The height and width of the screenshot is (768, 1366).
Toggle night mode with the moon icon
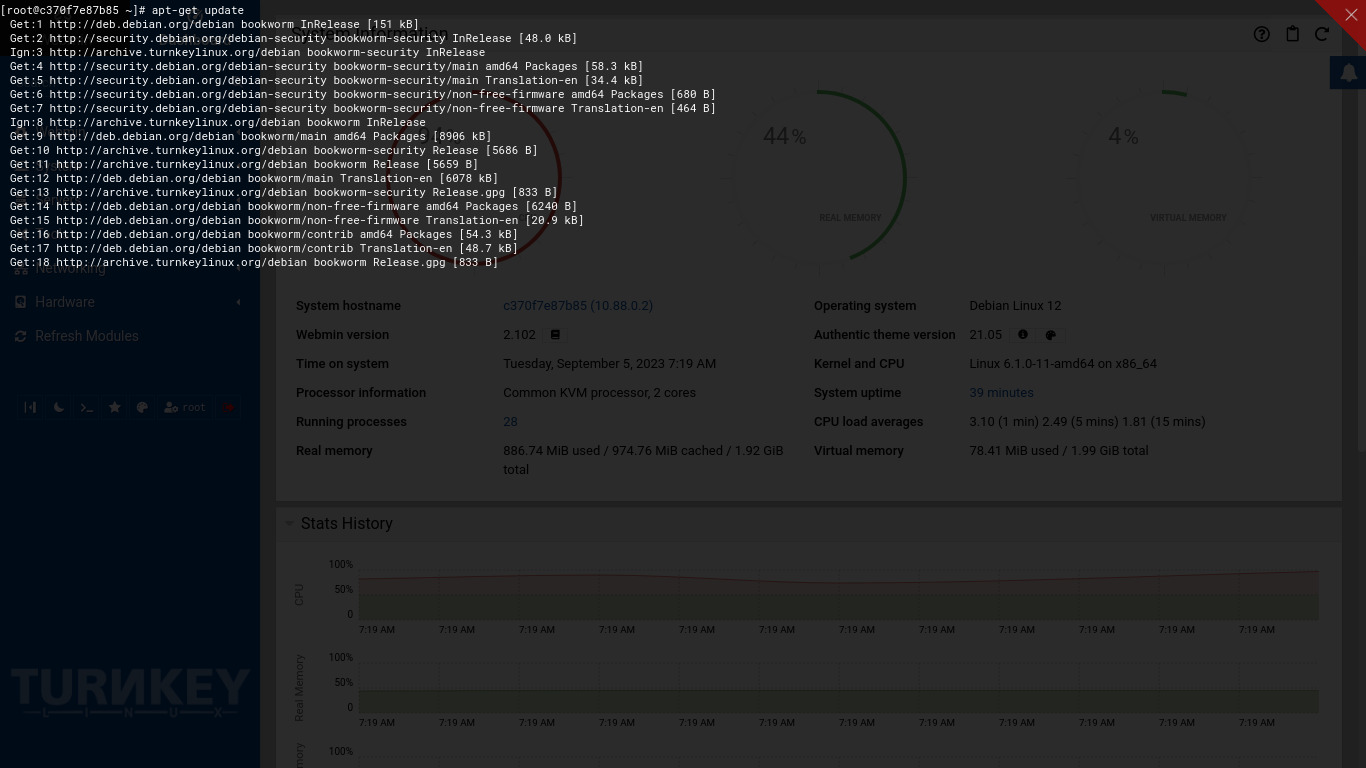(x=59, y=407)
